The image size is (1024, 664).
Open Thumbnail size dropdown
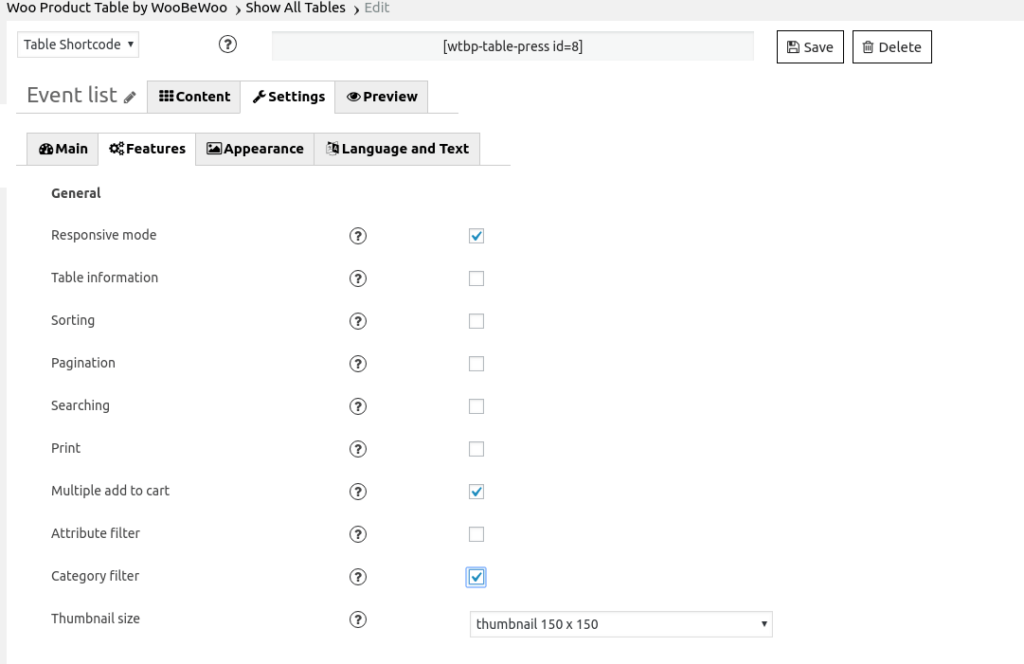[621, 624]
